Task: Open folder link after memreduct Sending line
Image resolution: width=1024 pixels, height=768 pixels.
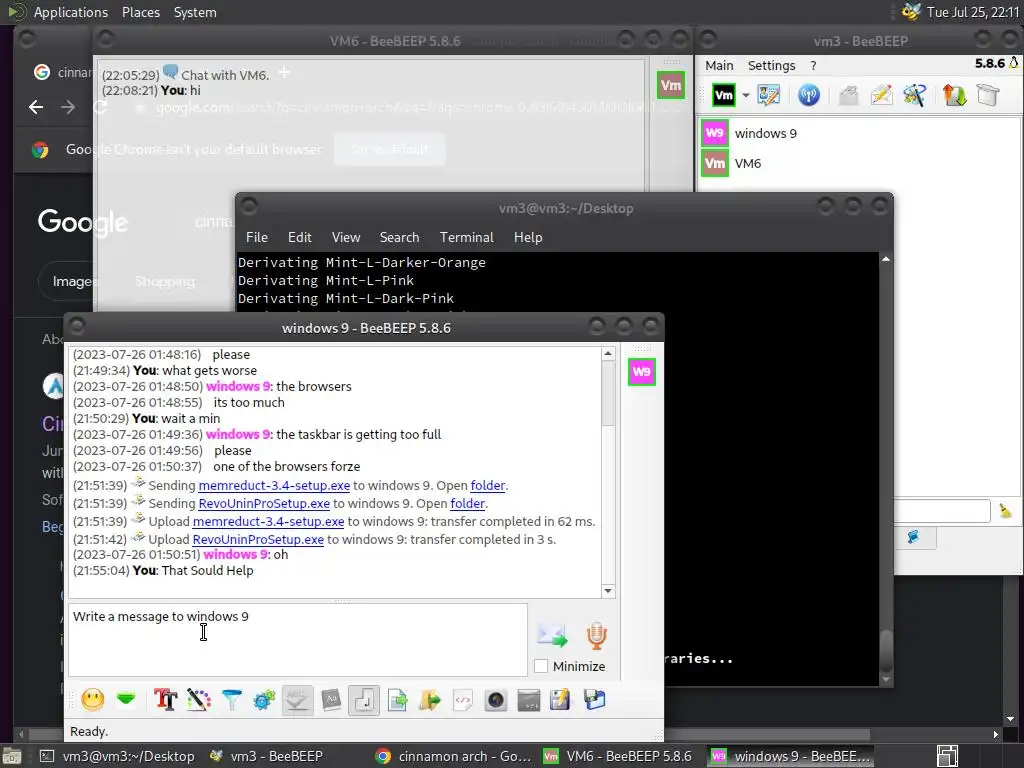Action: click(x=488, y=486)
